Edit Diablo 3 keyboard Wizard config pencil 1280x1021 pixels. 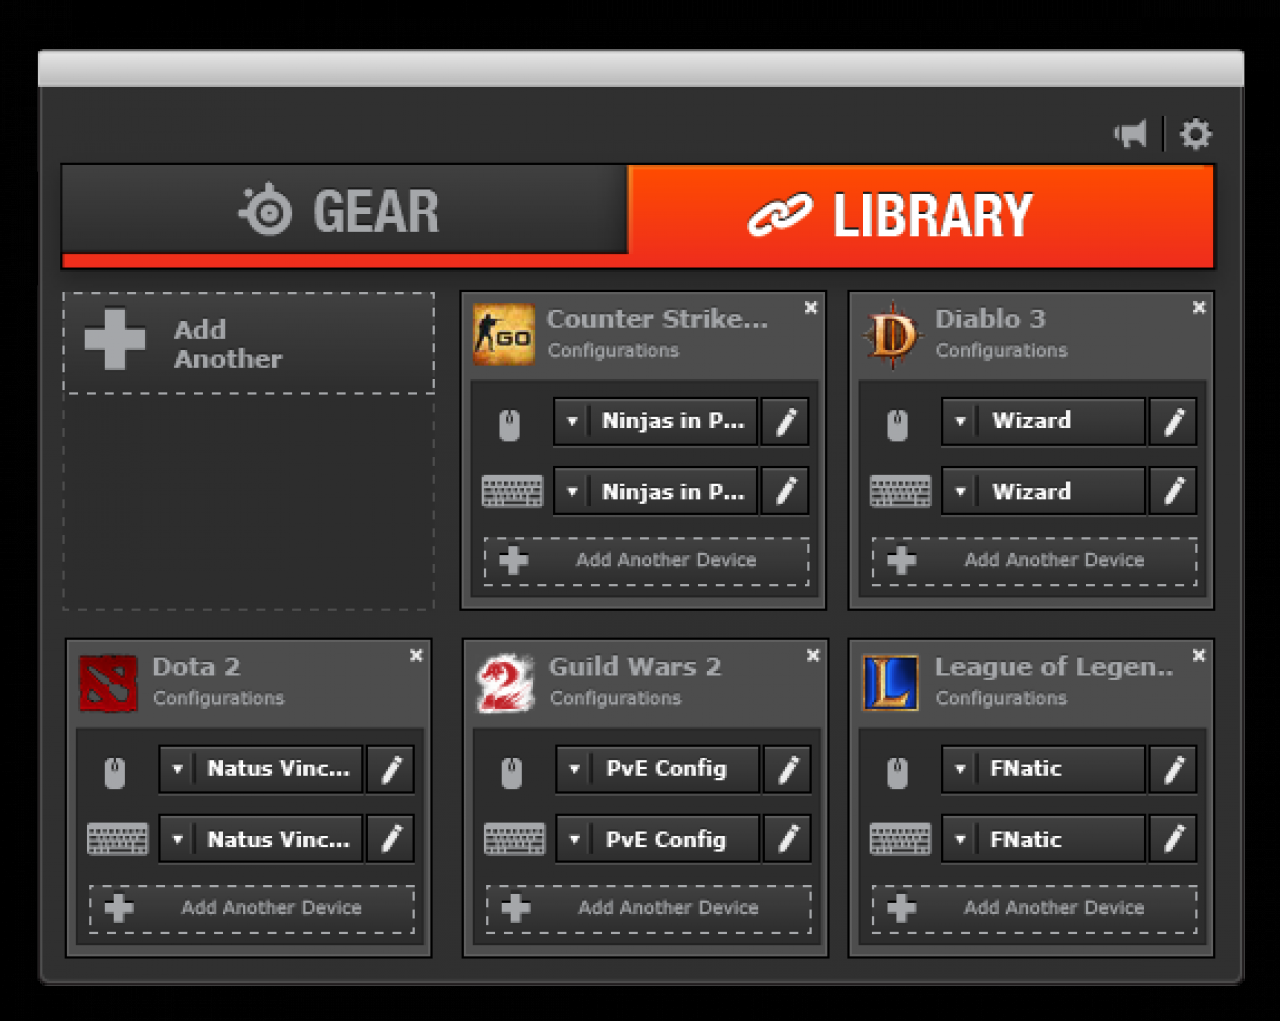(1173, 491)
